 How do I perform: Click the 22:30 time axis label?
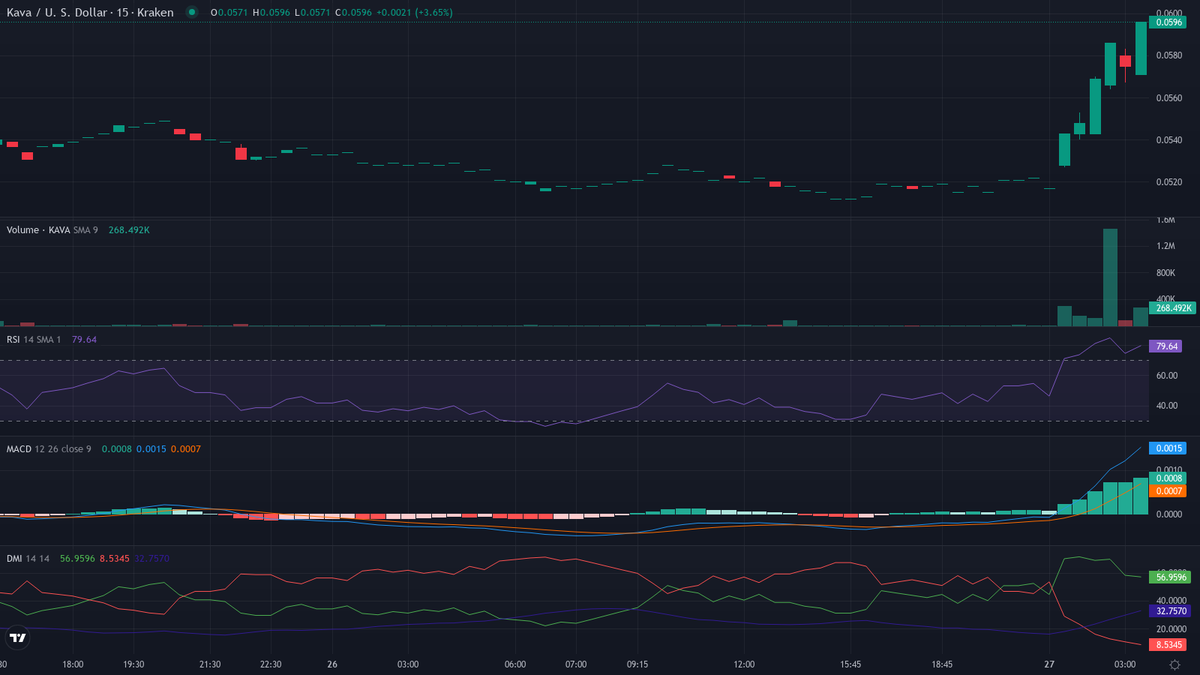click(270, 664)
